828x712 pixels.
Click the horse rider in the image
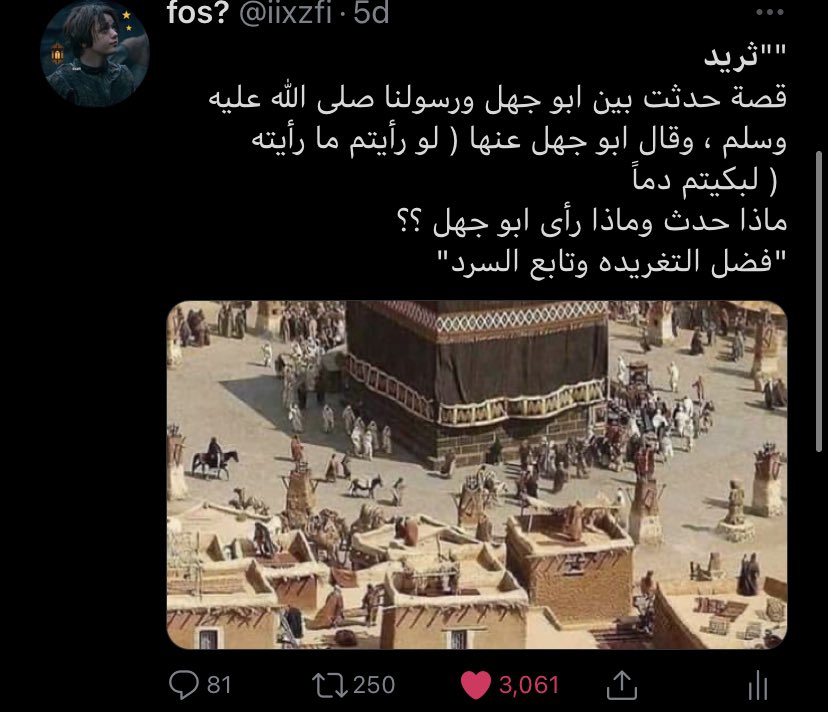(x=214, y=458)
